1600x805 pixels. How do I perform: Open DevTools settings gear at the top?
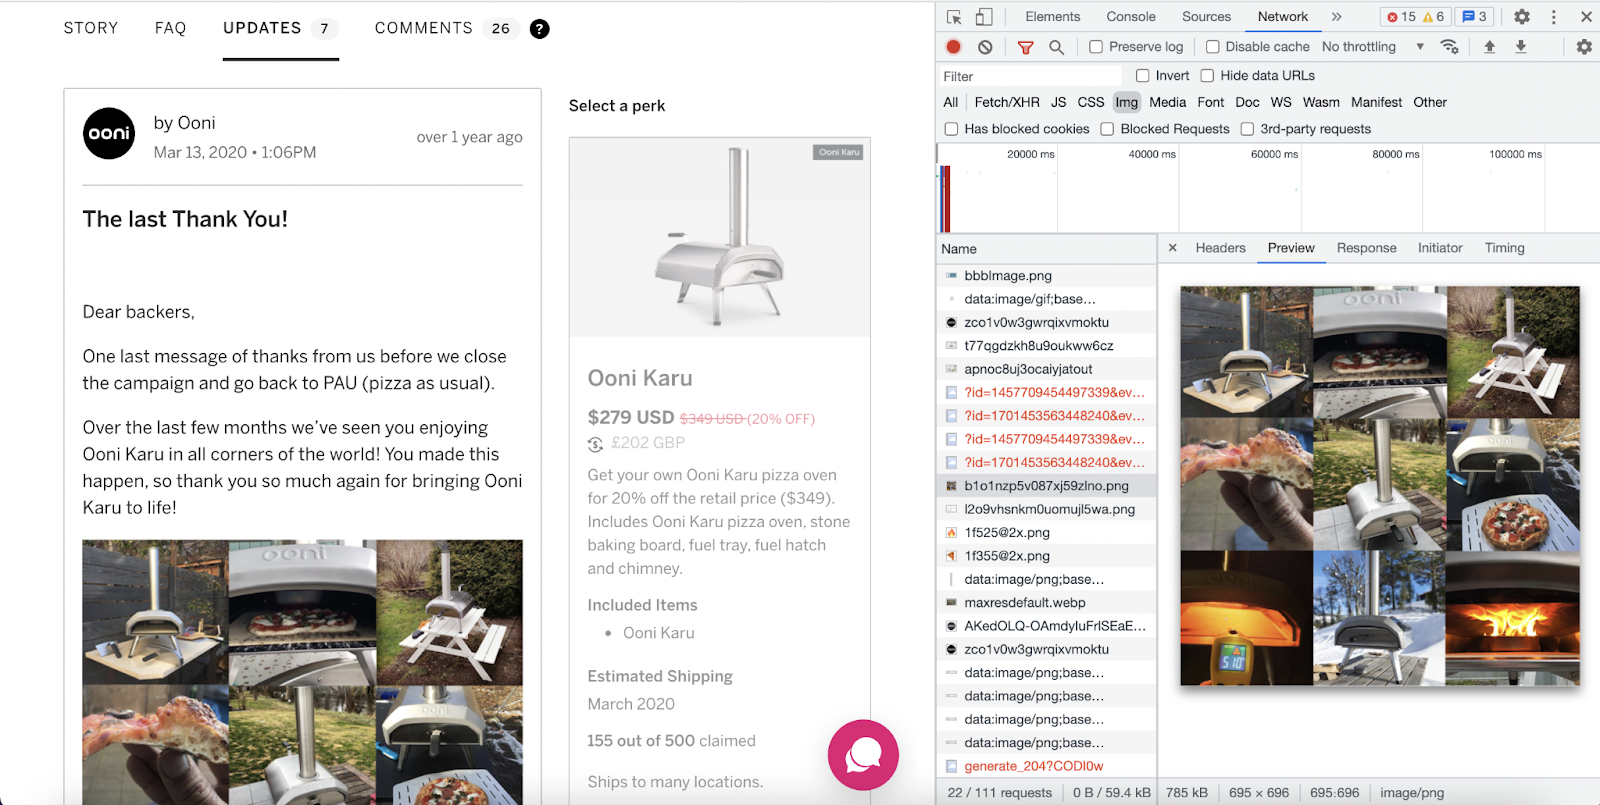click(x=1522, y=17)
